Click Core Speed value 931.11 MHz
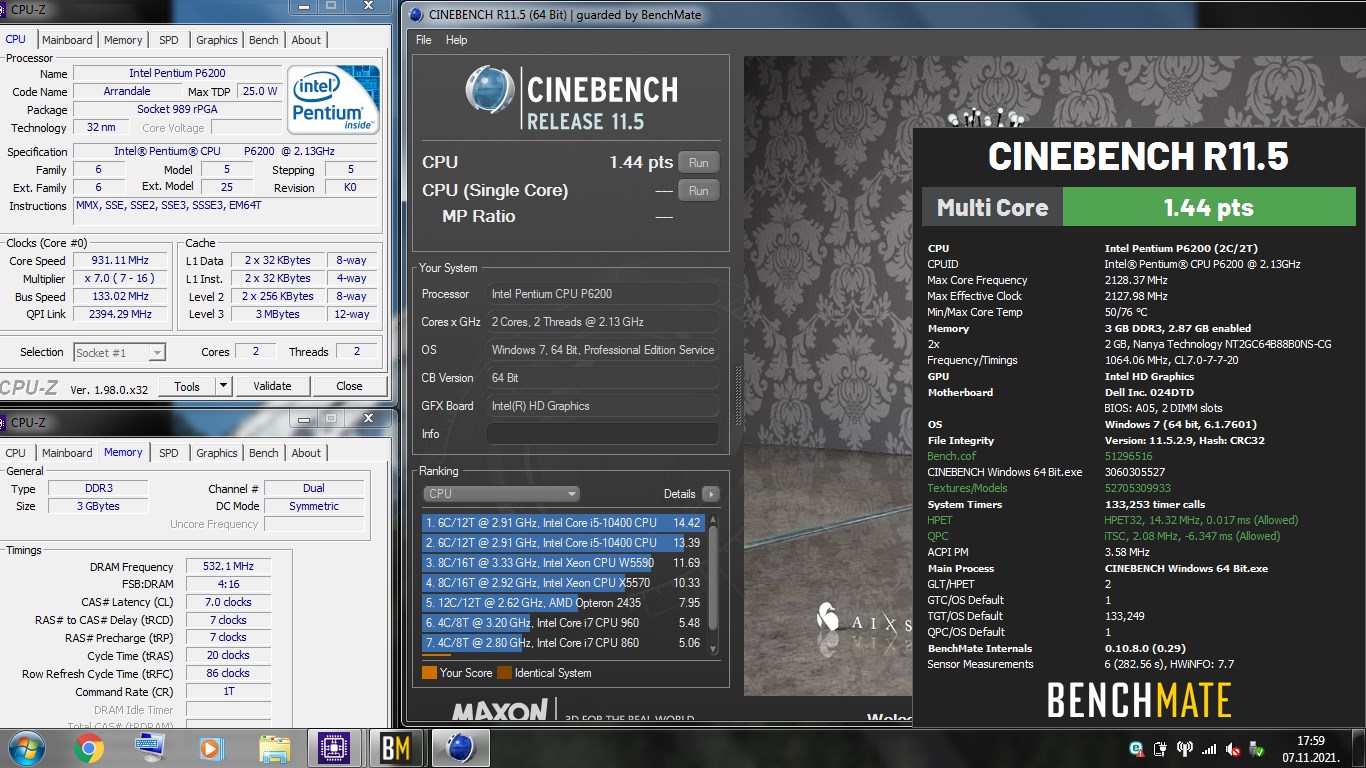This screenshot has height=768, width=1366. click(120, 260)
